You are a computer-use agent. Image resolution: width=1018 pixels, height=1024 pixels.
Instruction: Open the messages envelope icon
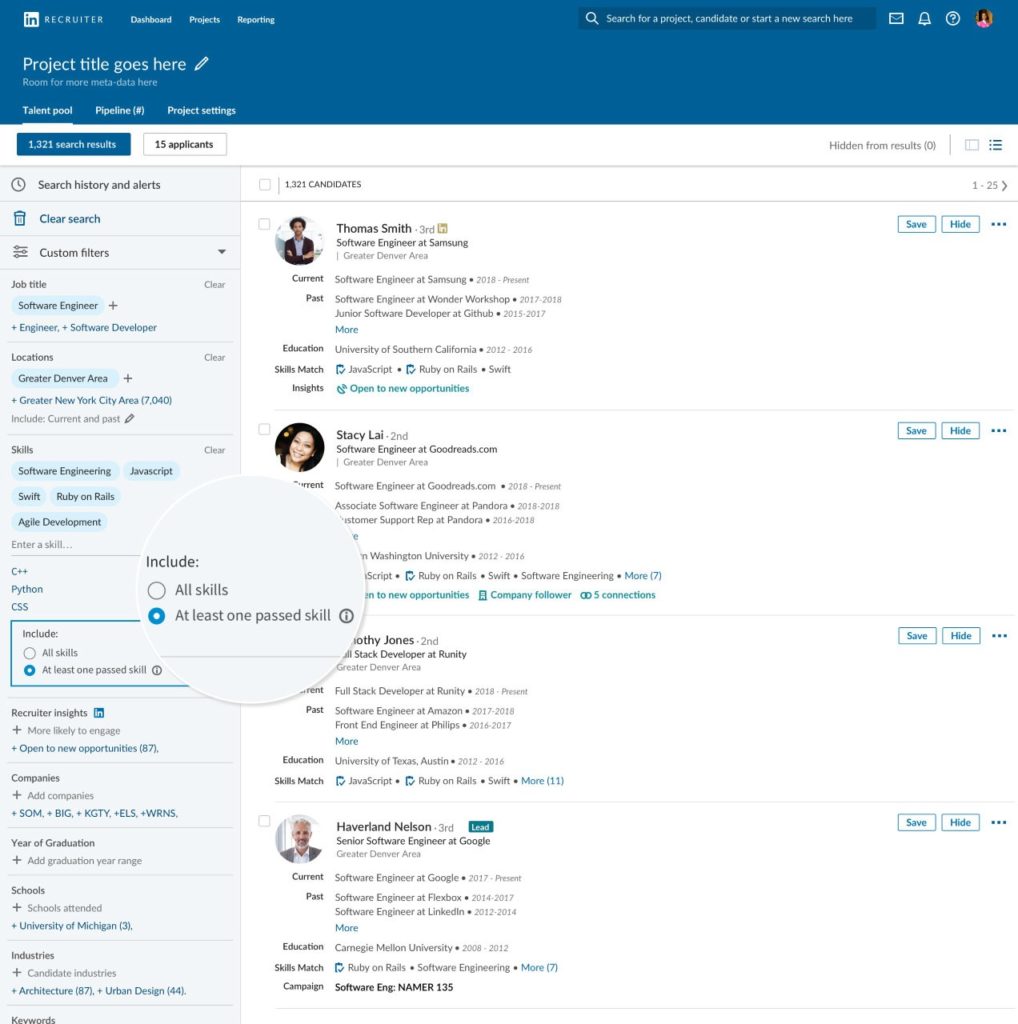pyautogui.click(x=897, y=19)
